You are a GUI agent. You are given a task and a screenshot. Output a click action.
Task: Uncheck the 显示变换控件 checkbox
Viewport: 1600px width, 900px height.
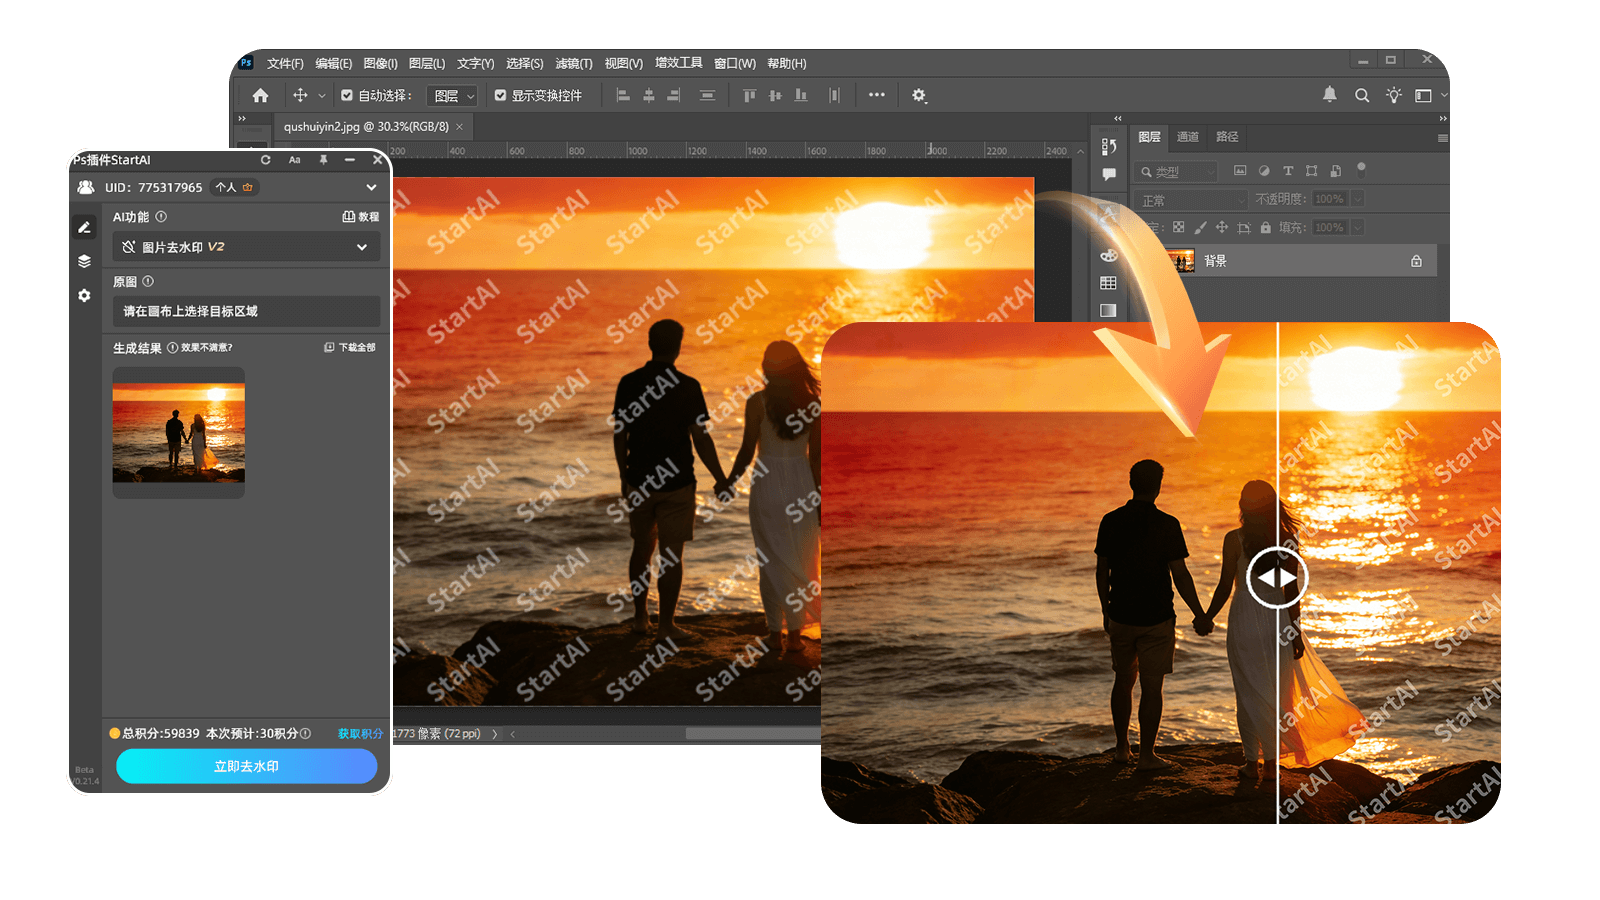[500, 96]
